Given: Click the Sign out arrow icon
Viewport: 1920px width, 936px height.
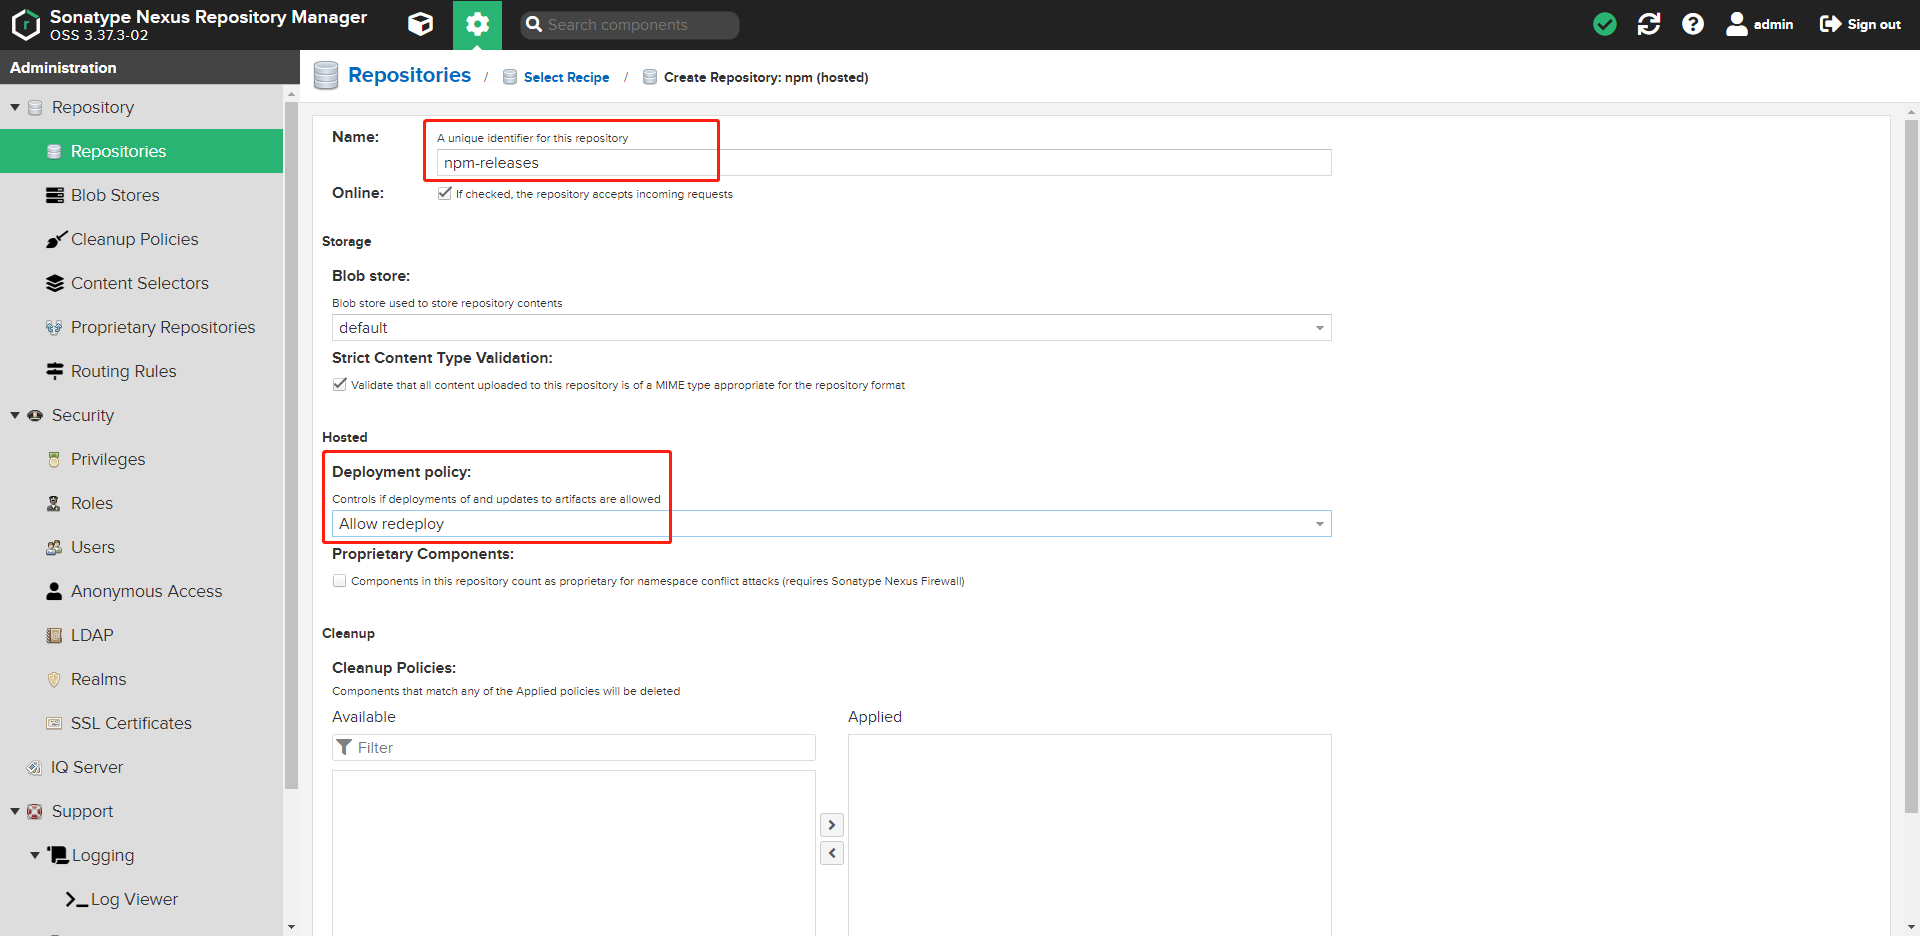Looking at the screenshot, I should click(x=1830, y=24).
